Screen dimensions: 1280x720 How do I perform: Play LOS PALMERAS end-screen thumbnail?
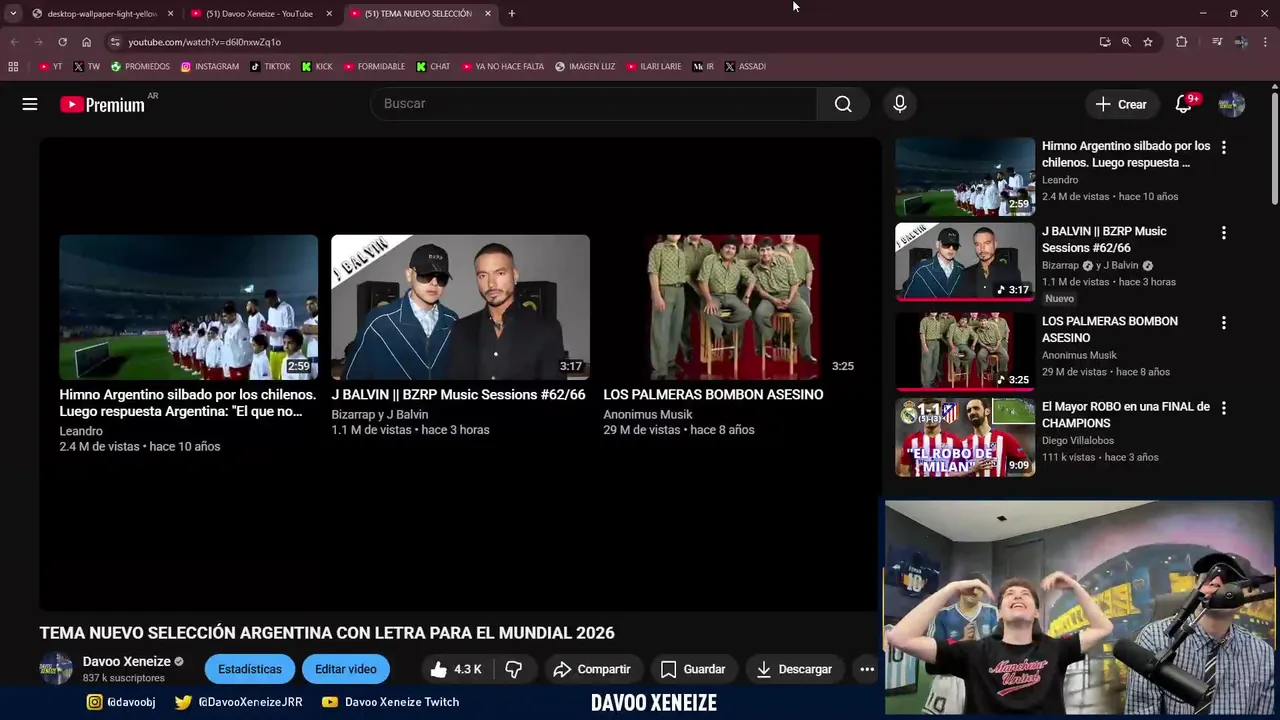click(732, 307)
